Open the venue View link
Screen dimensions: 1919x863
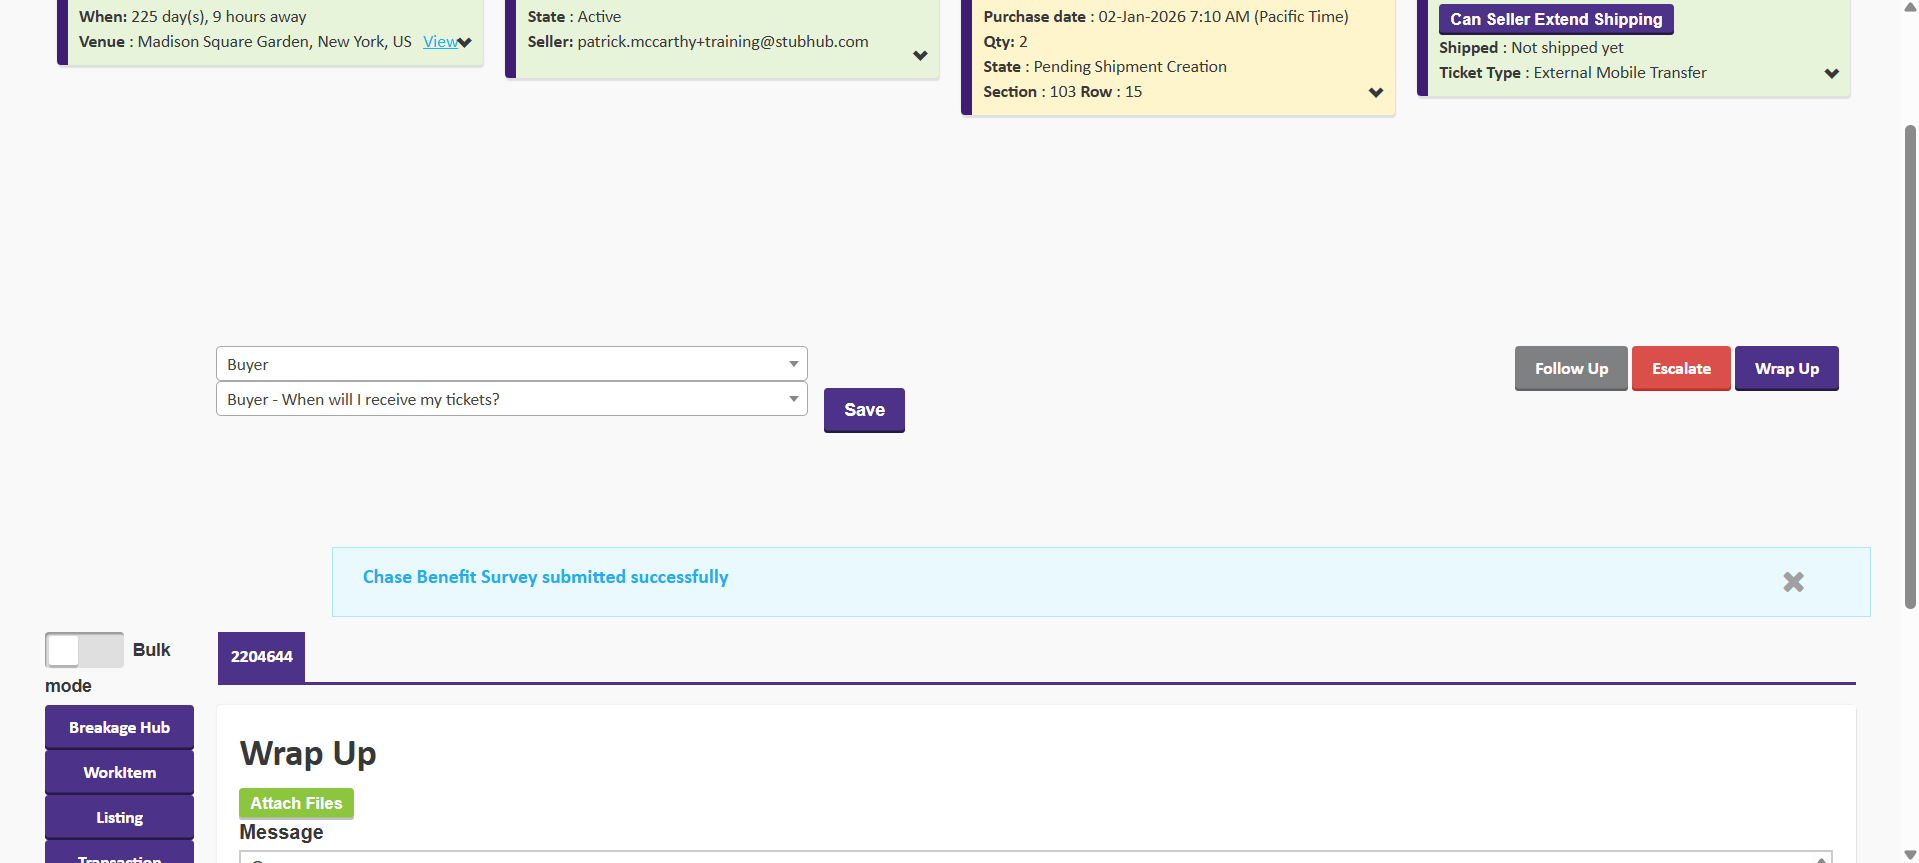point(440,42)
